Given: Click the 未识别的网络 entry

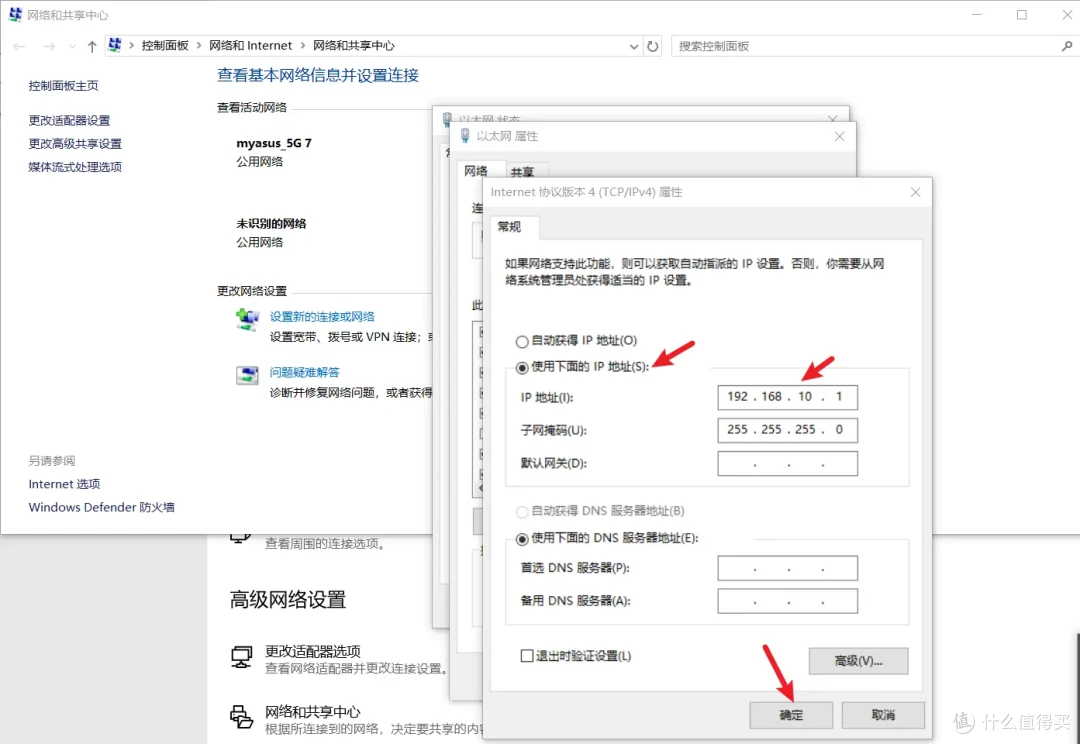Looking at the screenshot, I should coord(271,223).
